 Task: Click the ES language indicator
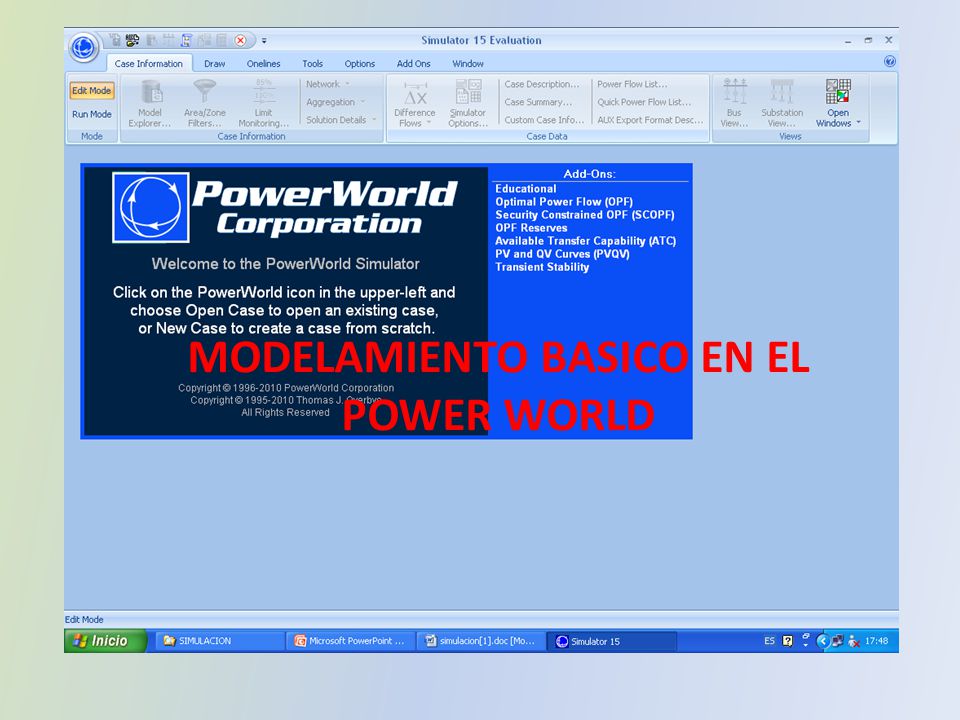click(x=770, y=641)
